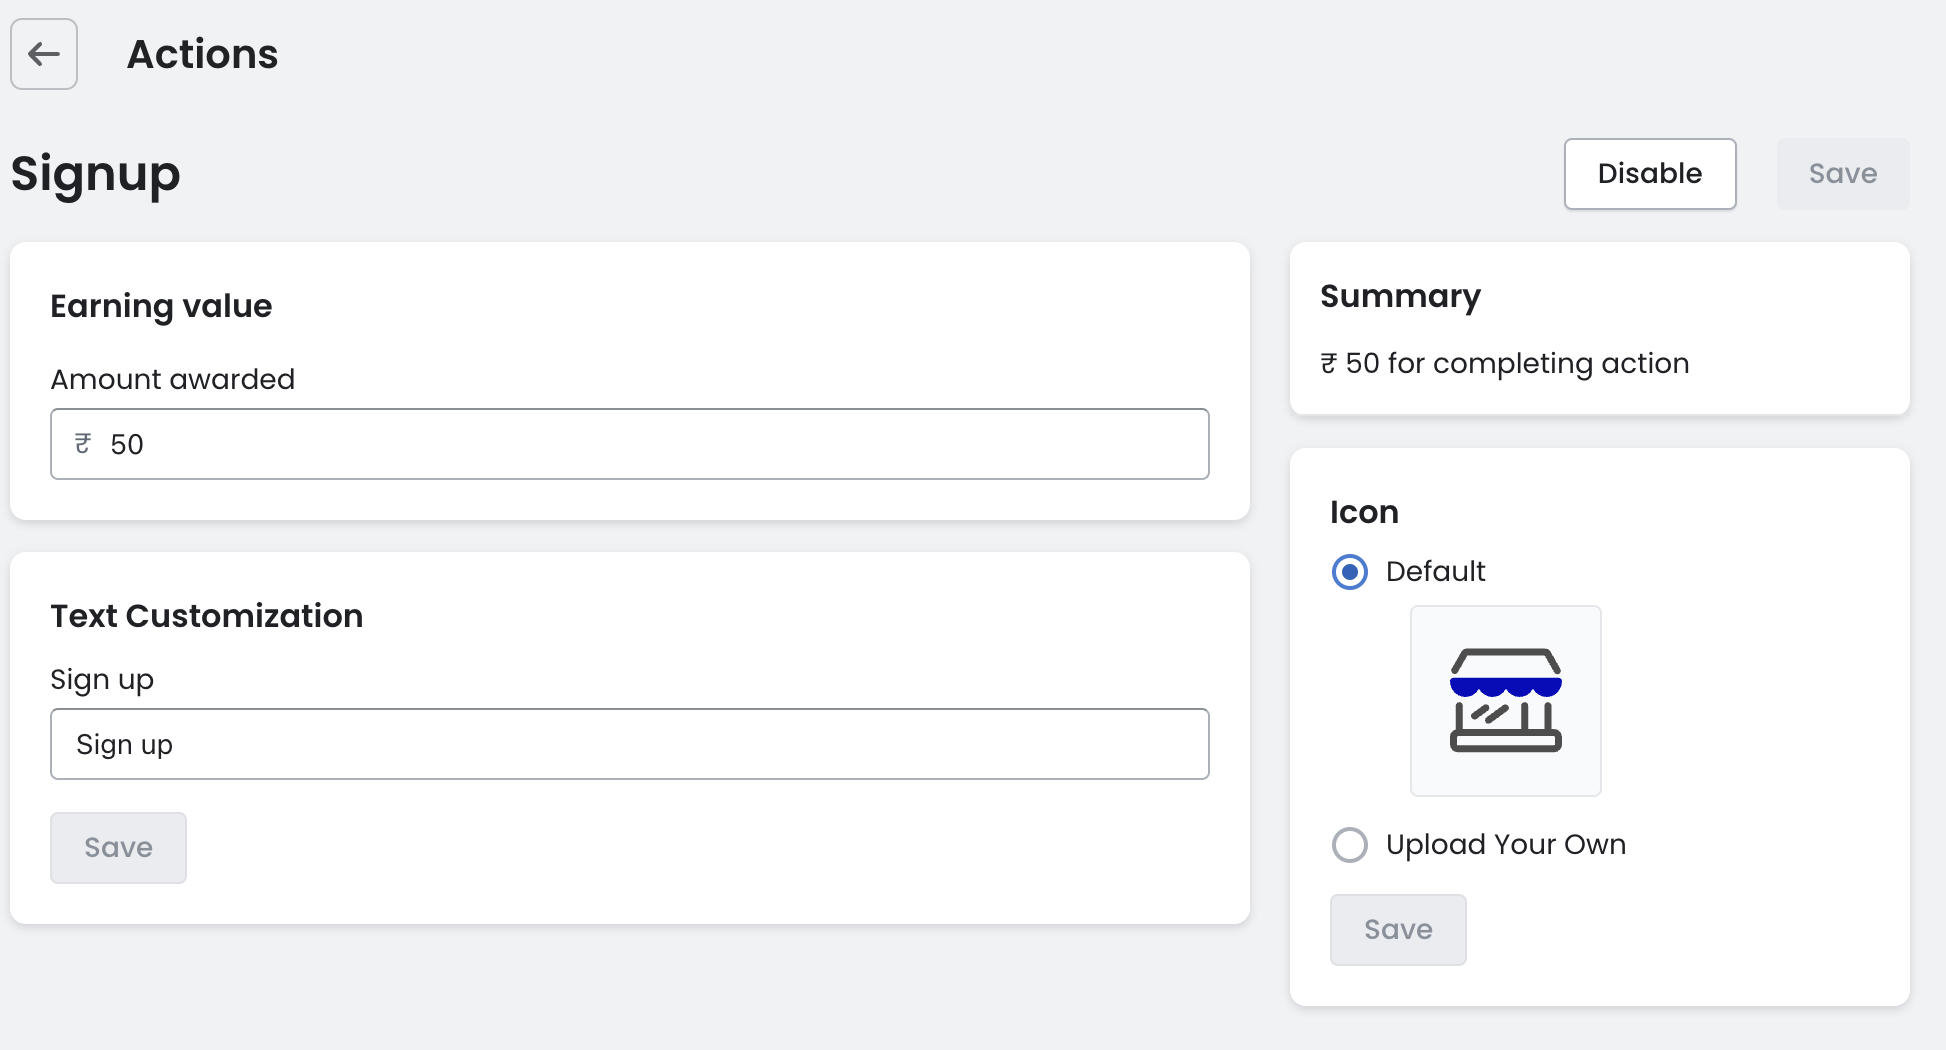This screenshot has height=1050, width=1946.
Task: Click the rupee symbol in amount field
Action: pyautogui.click(x=83, y=444)
